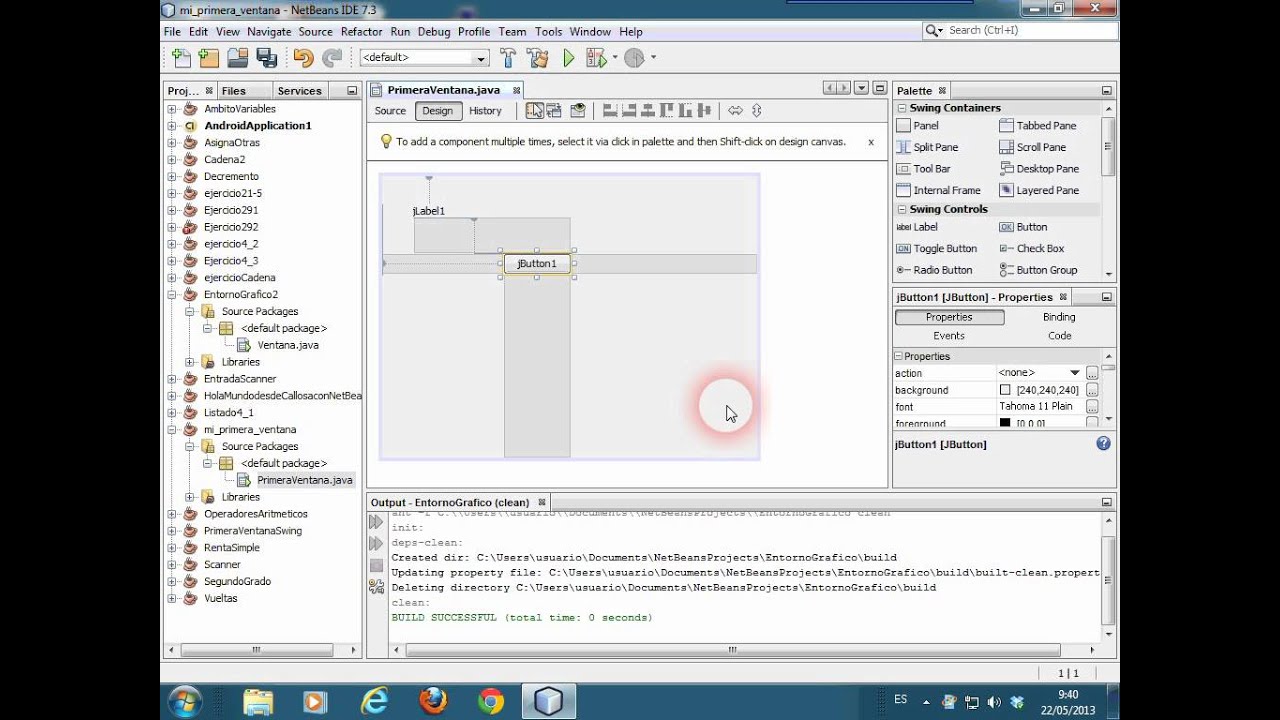The width and height of the screenshot is (1280, 720).
Task: Toggle vertical resizability arrow icon
Action: [757, 111]
